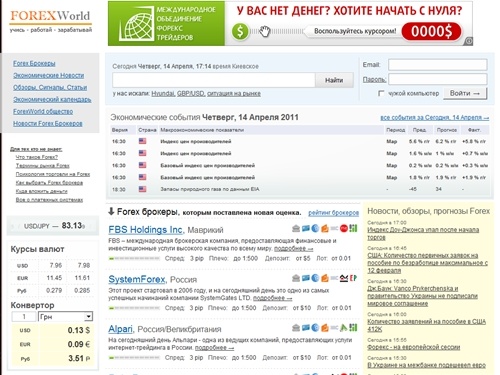The image size is (500, 375).
Task: Click the Войти login button
Action: [x=465, y=93]
